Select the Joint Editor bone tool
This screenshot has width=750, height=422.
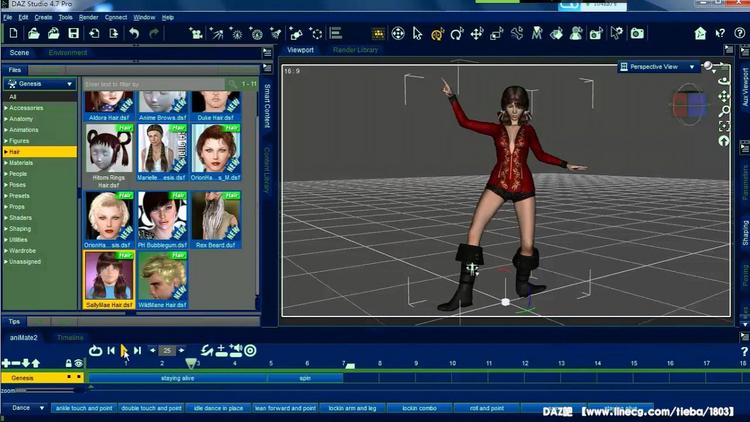[517, 33]
